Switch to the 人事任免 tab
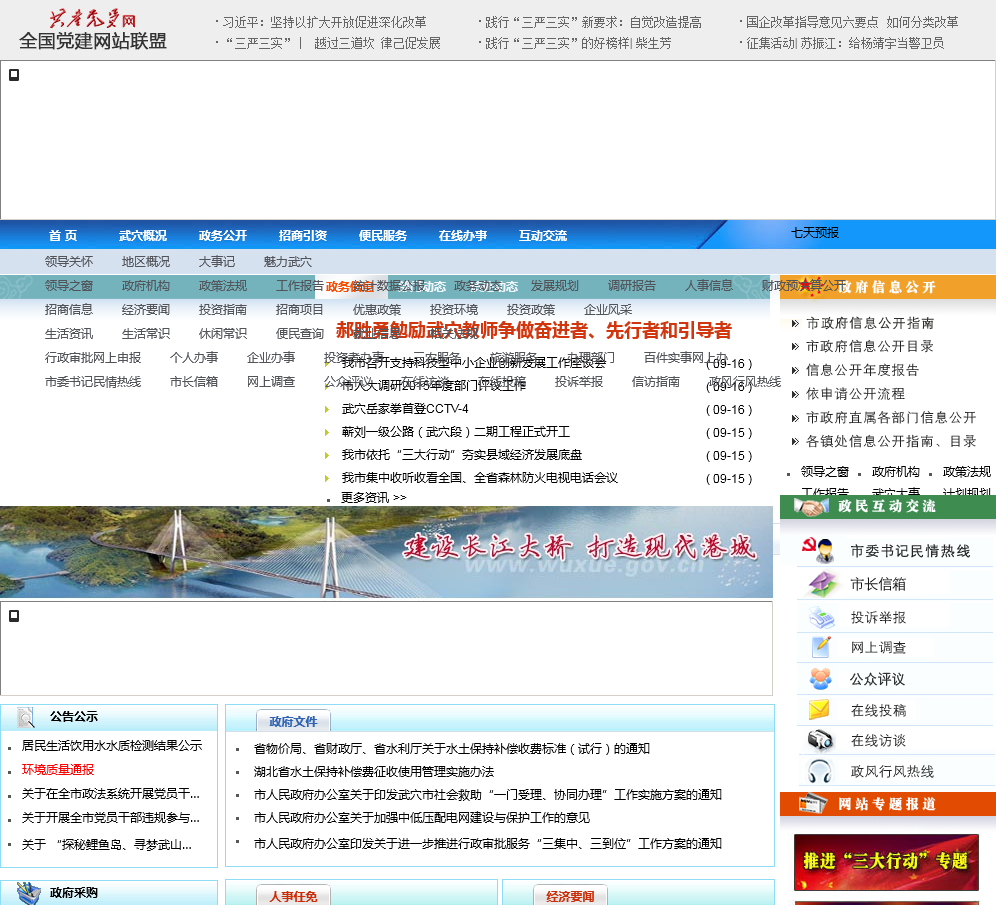Viewport: 996px width, 905px height. pyautogui.click(x=293, y=896)
